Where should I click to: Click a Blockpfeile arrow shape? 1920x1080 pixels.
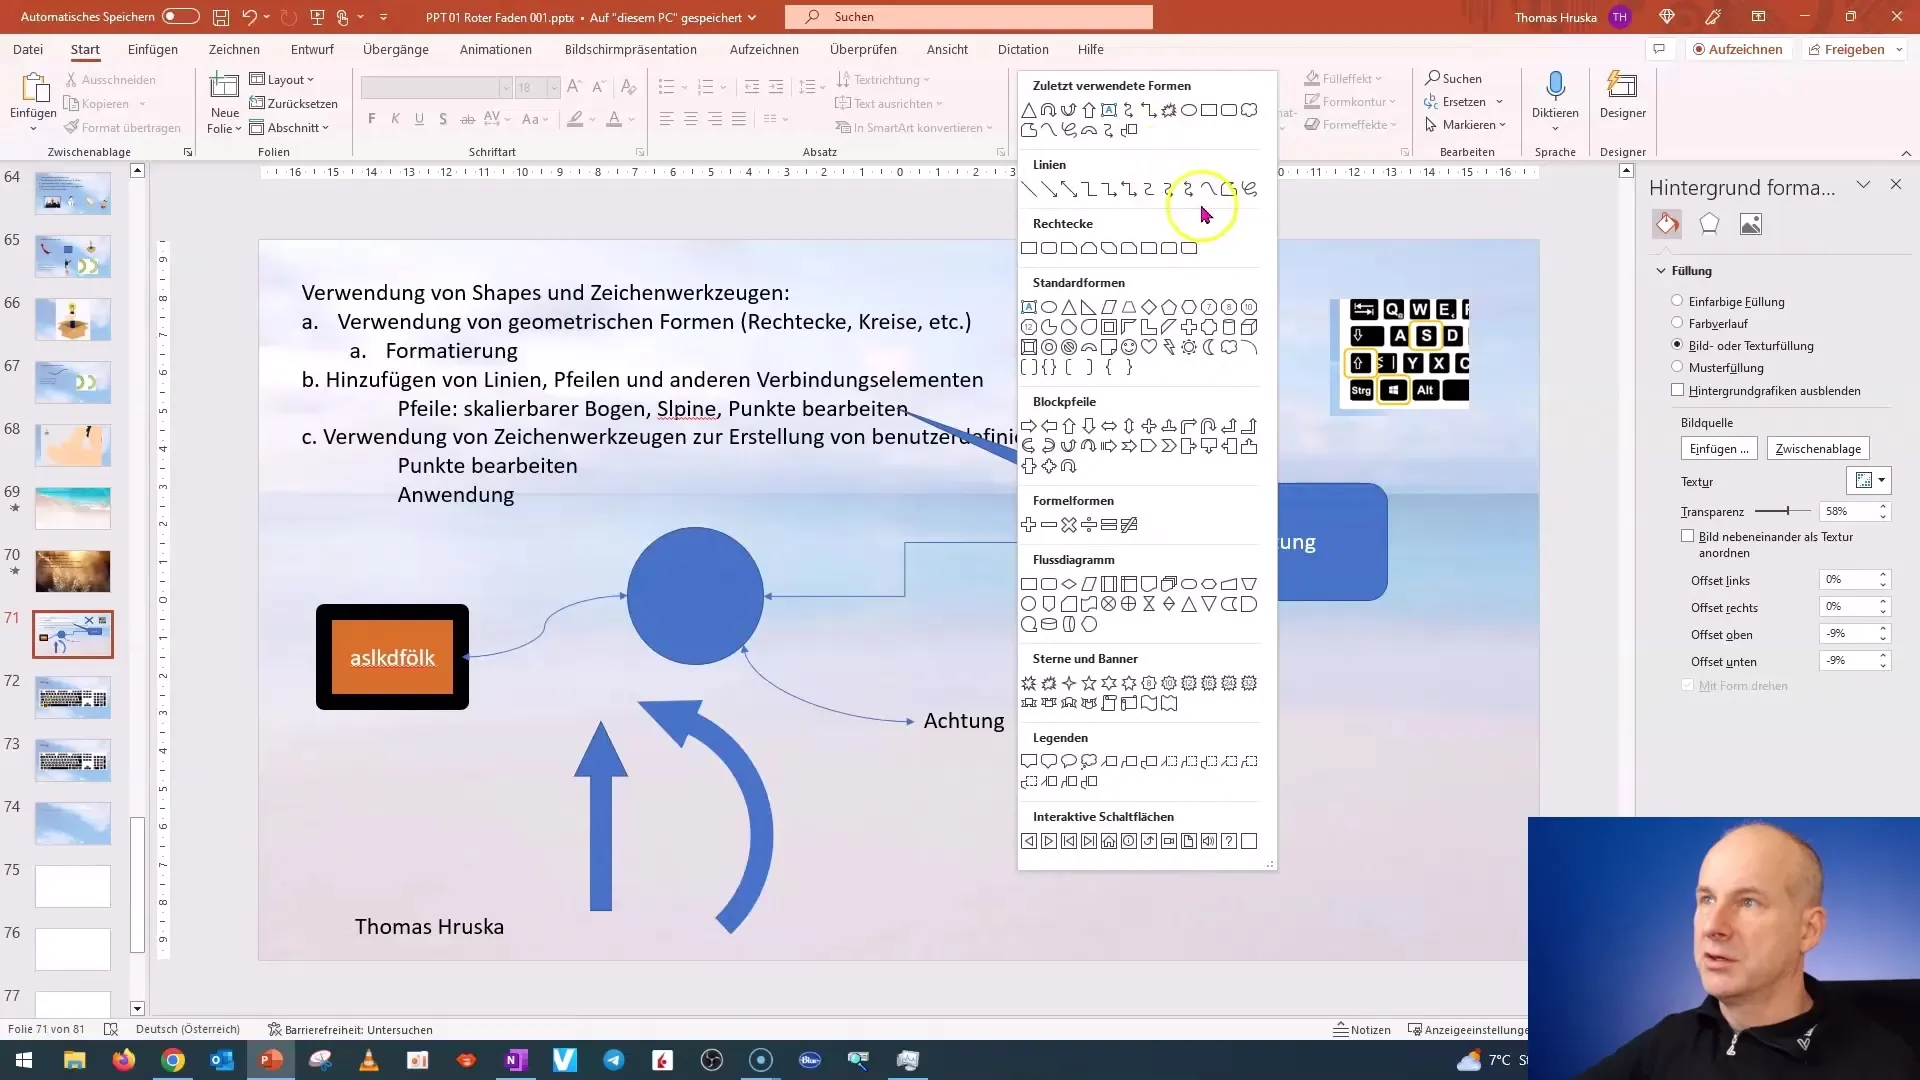point(1029,425)
